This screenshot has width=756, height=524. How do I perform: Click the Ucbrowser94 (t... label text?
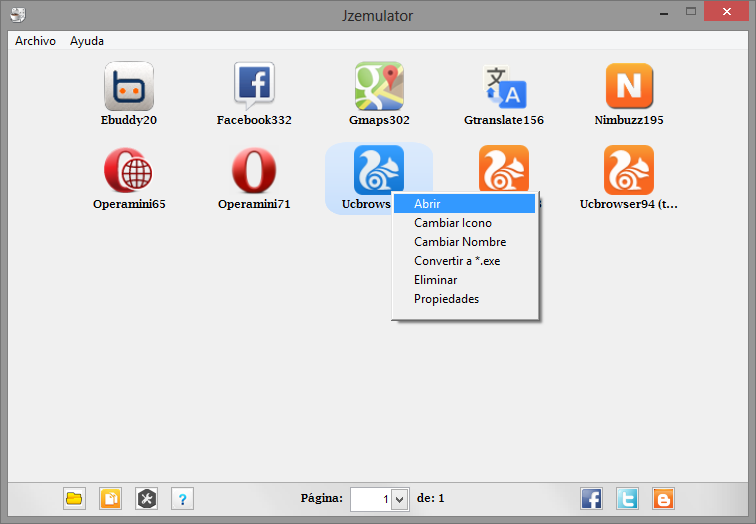[629, 204]
